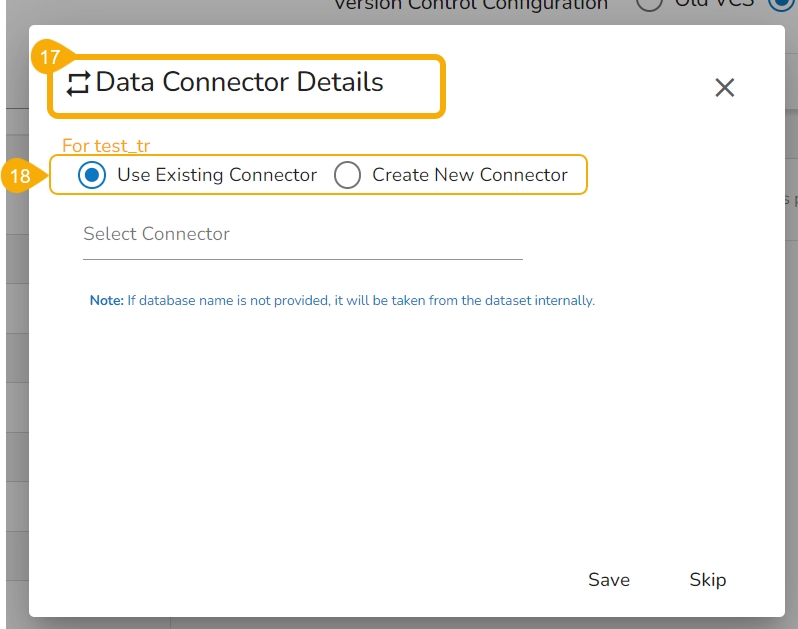The image size is (798, 629).
Task: Choose the Create New Connector radio option
Action: (347, 175)
